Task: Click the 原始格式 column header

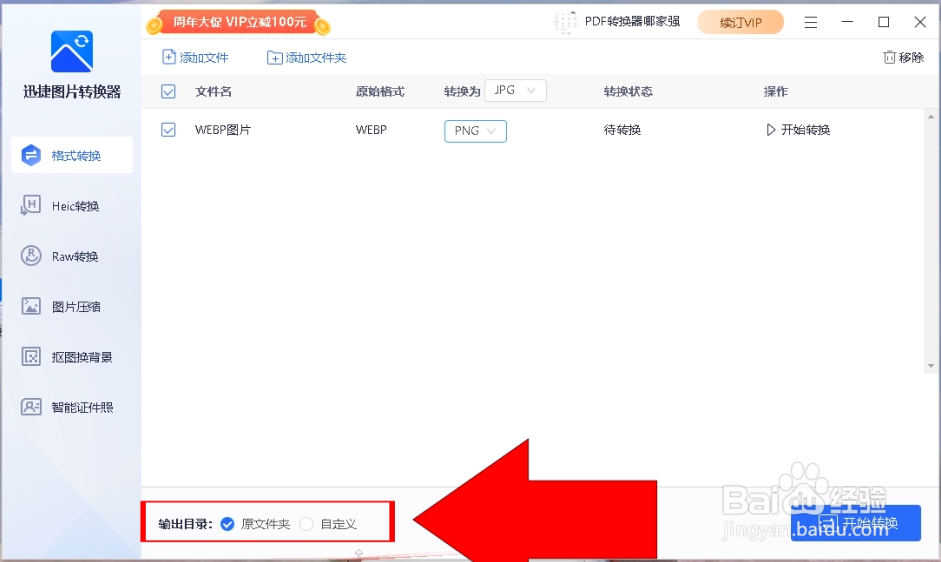Action: tap(380, 92)
